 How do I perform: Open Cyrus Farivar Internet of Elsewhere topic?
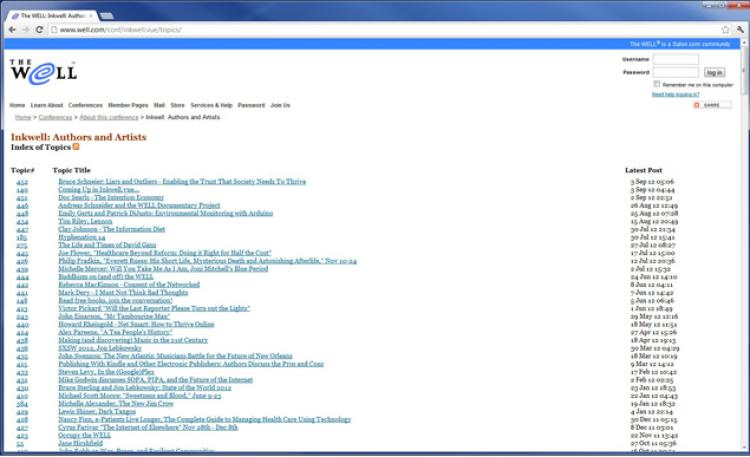point(148,427)
